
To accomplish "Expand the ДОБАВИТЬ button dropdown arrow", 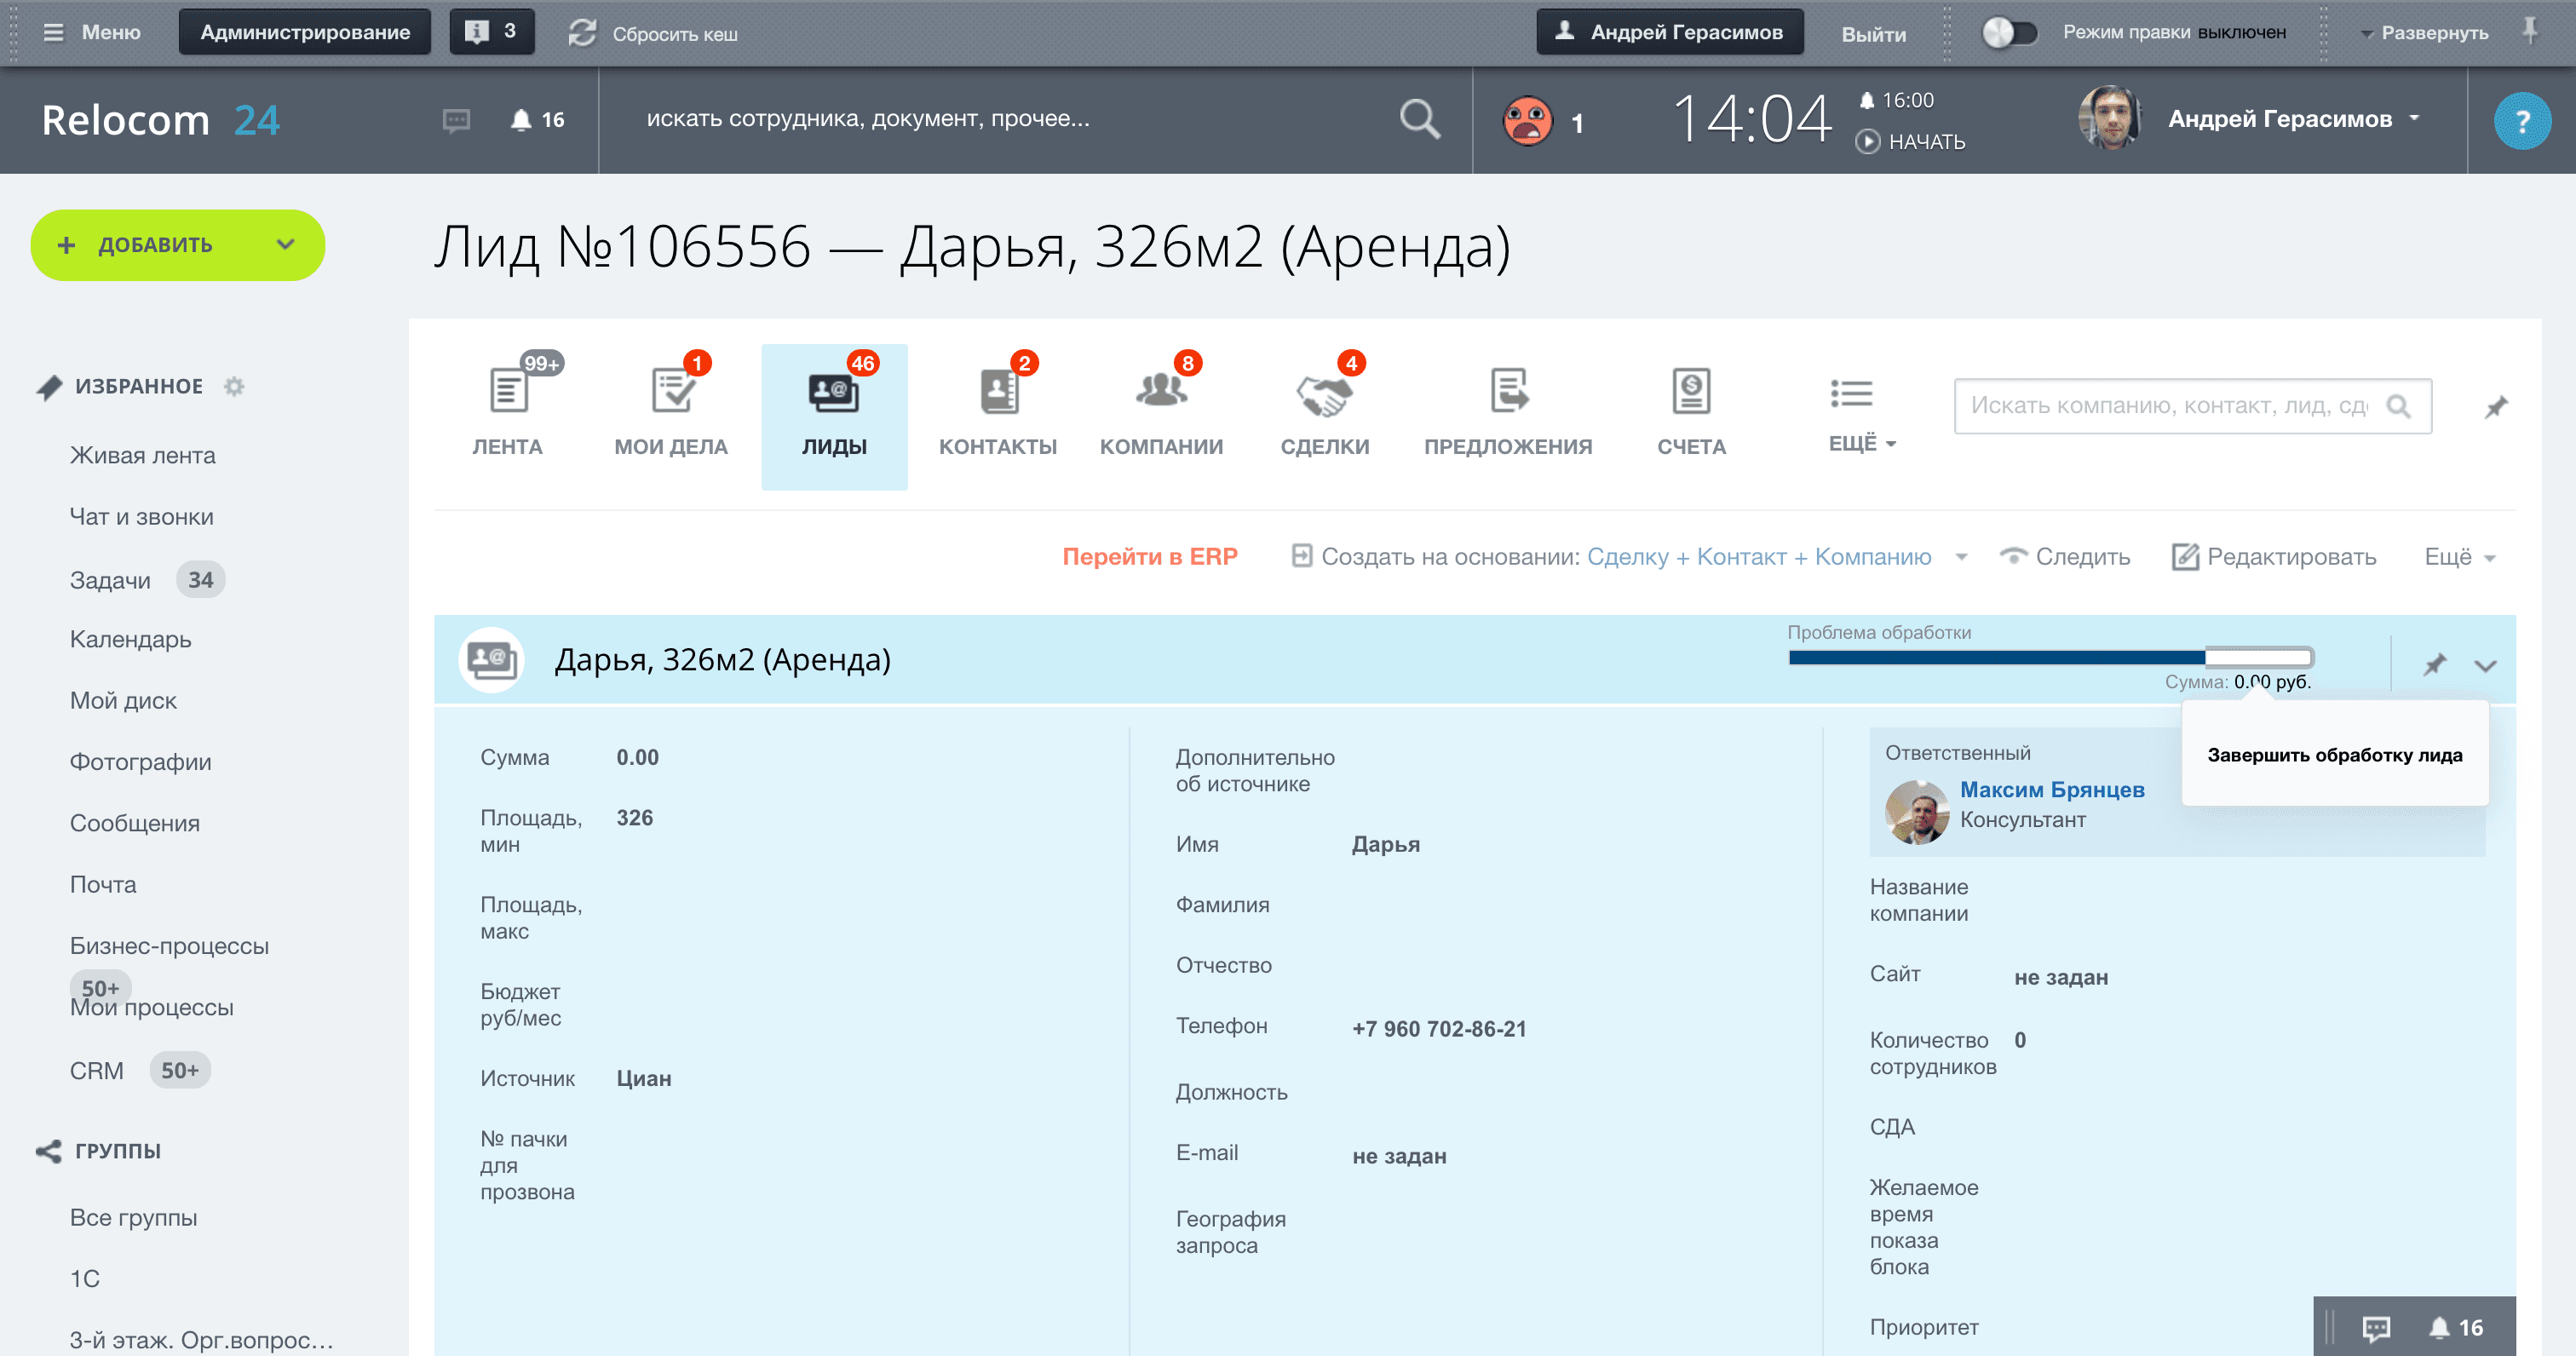I will (x=285, y=244).
